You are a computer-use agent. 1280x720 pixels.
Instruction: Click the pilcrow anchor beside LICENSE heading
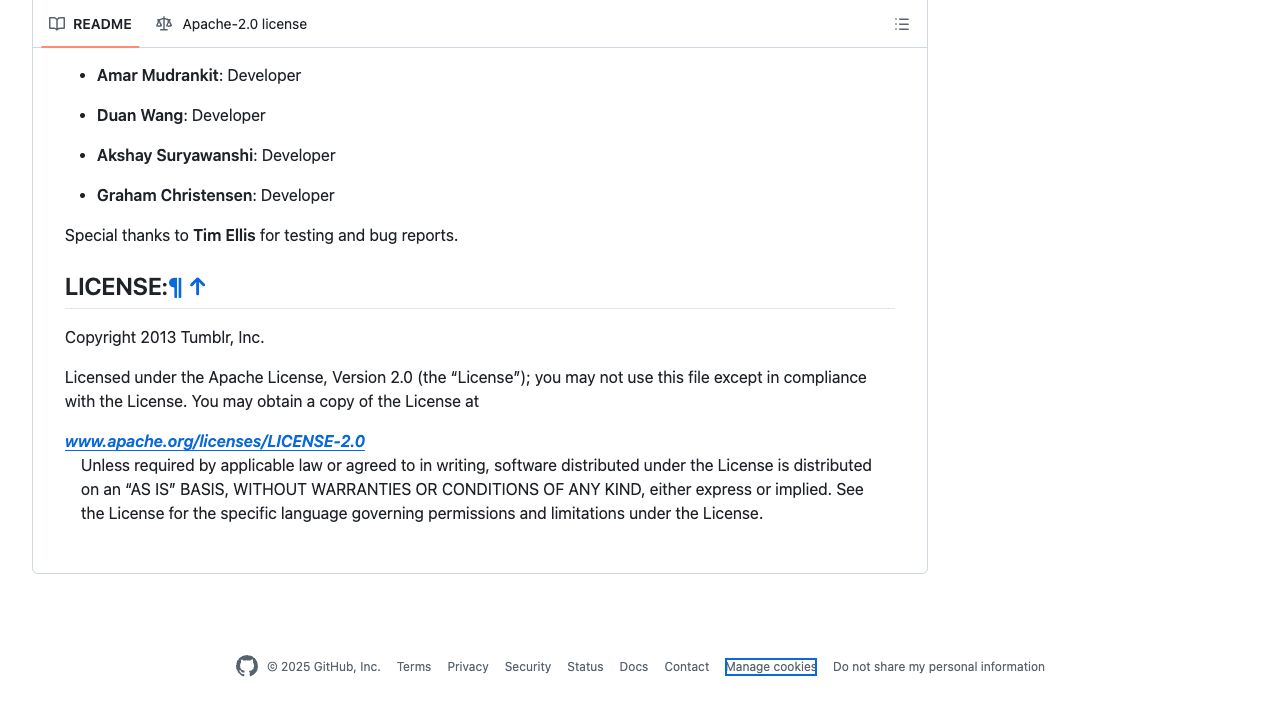coord(176,287)
